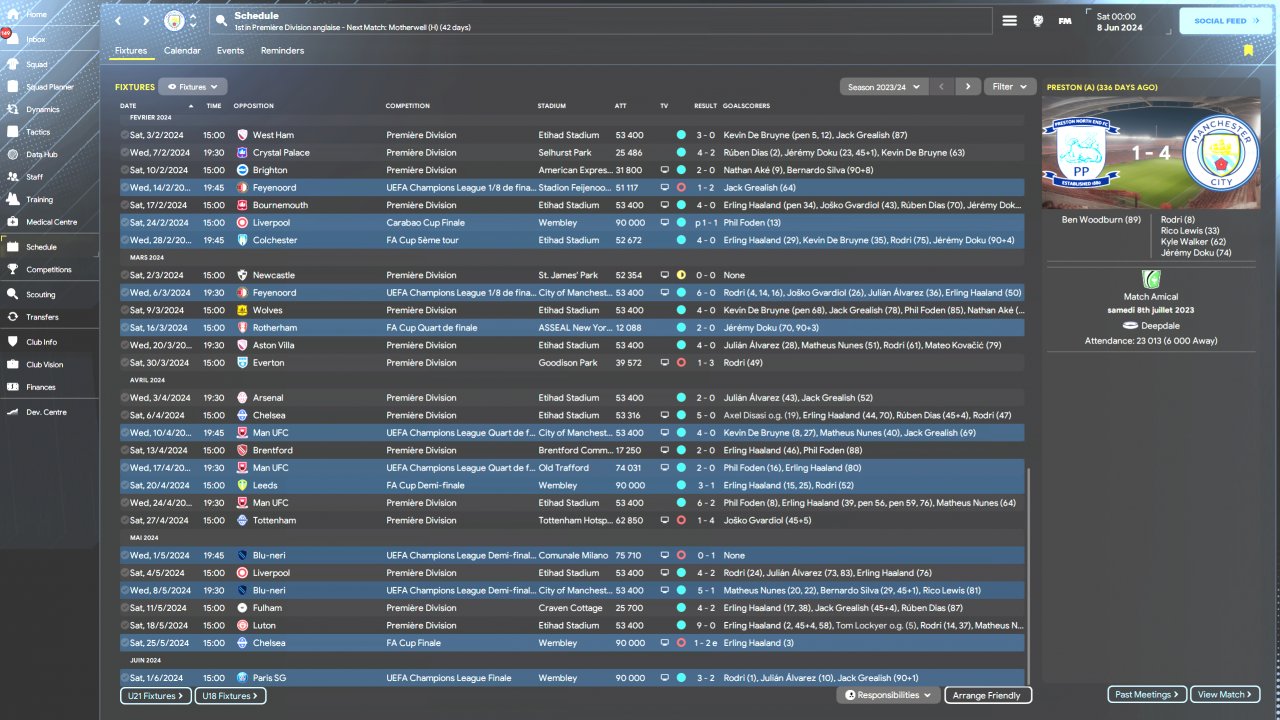Screen dimensions: 1280x720
Task: Click the View Match button
Action: coord(1225,694)
